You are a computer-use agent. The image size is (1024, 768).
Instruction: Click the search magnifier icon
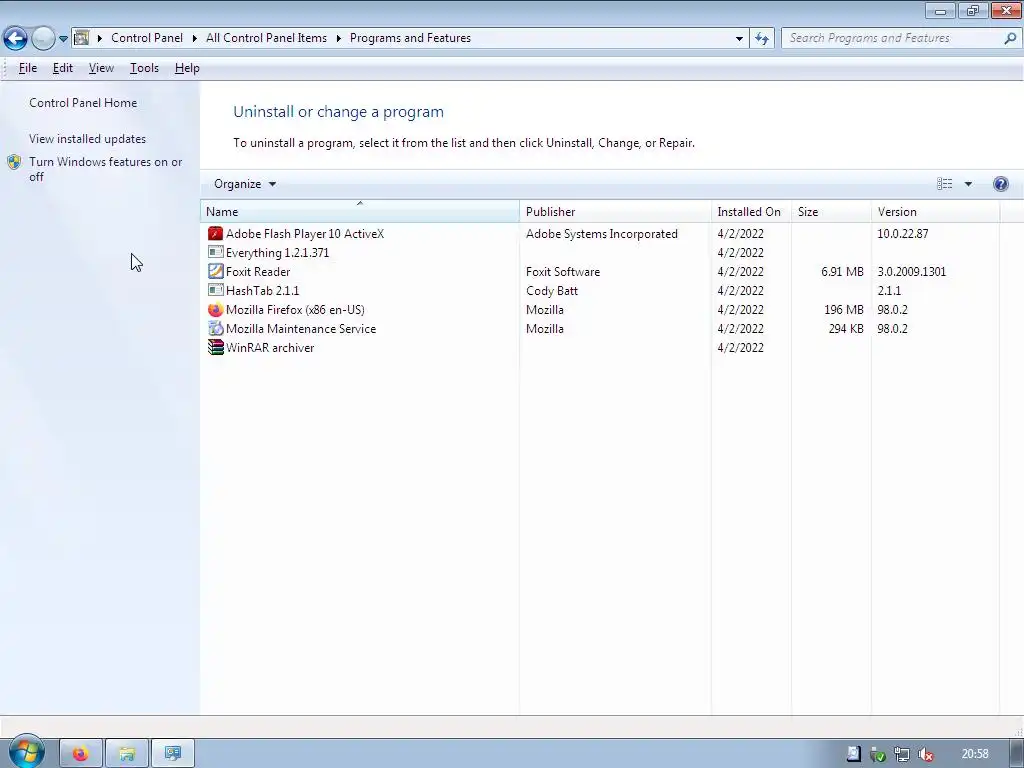pos(1010,39)
